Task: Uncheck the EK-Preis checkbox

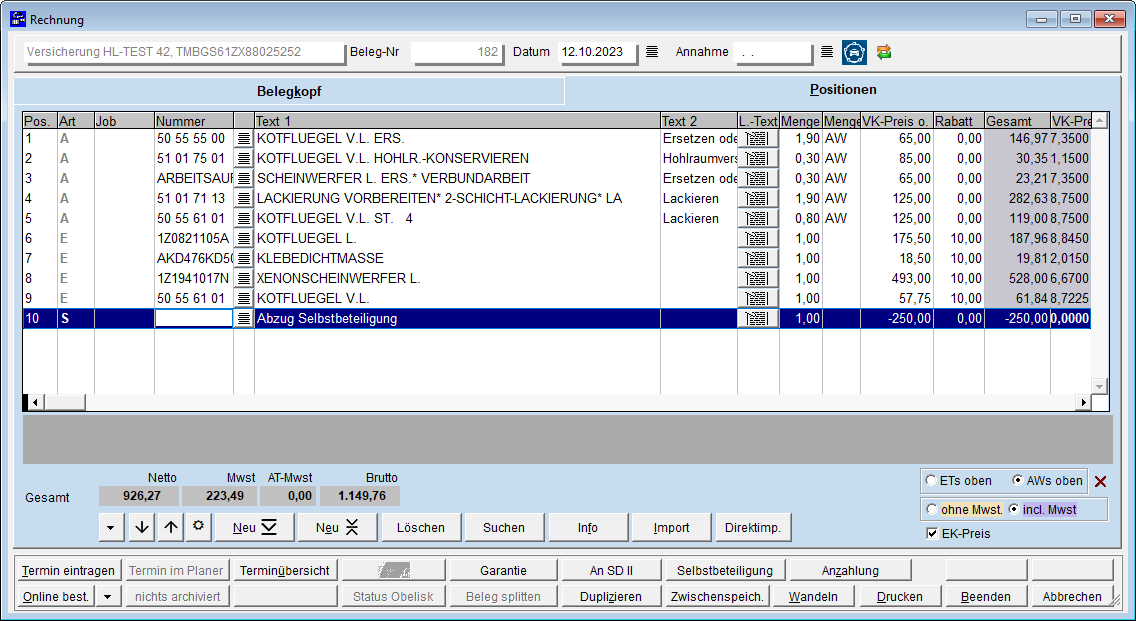Action: (x=932, y=534)
